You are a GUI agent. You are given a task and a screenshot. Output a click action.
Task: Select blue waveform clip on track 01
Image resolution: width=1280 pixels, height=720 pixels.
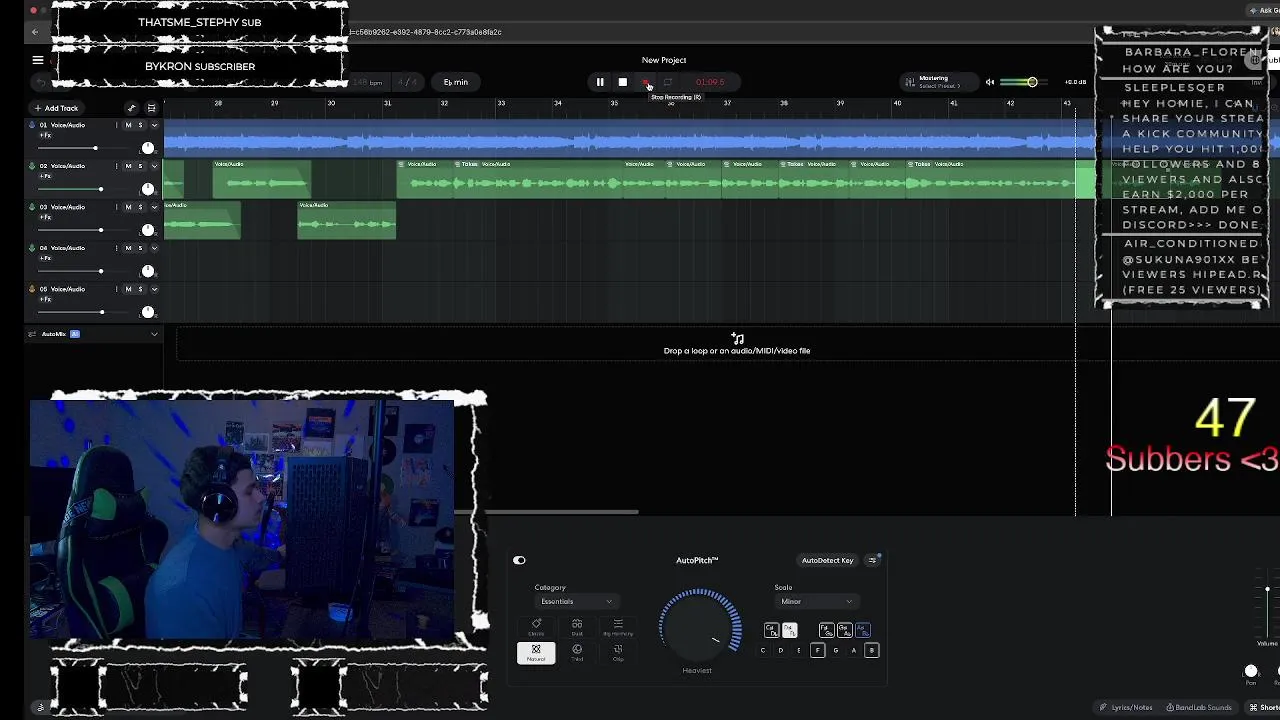630,137
